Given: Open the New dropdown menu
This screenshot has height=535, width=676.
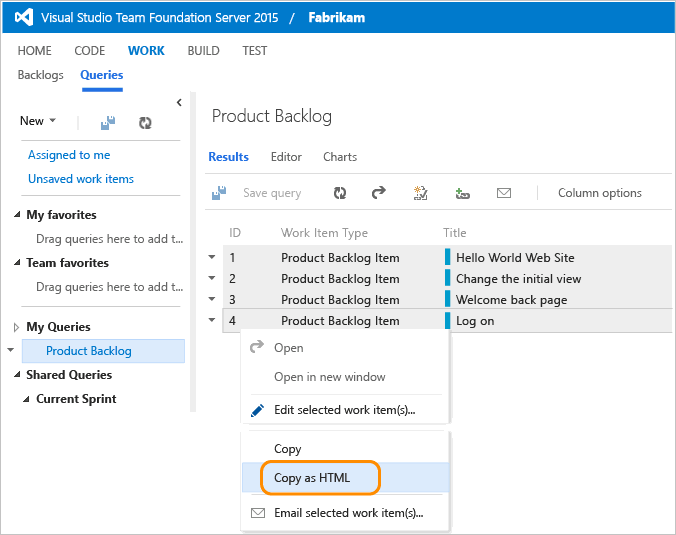Looking at the screenshot, I should tap(38, 121).
